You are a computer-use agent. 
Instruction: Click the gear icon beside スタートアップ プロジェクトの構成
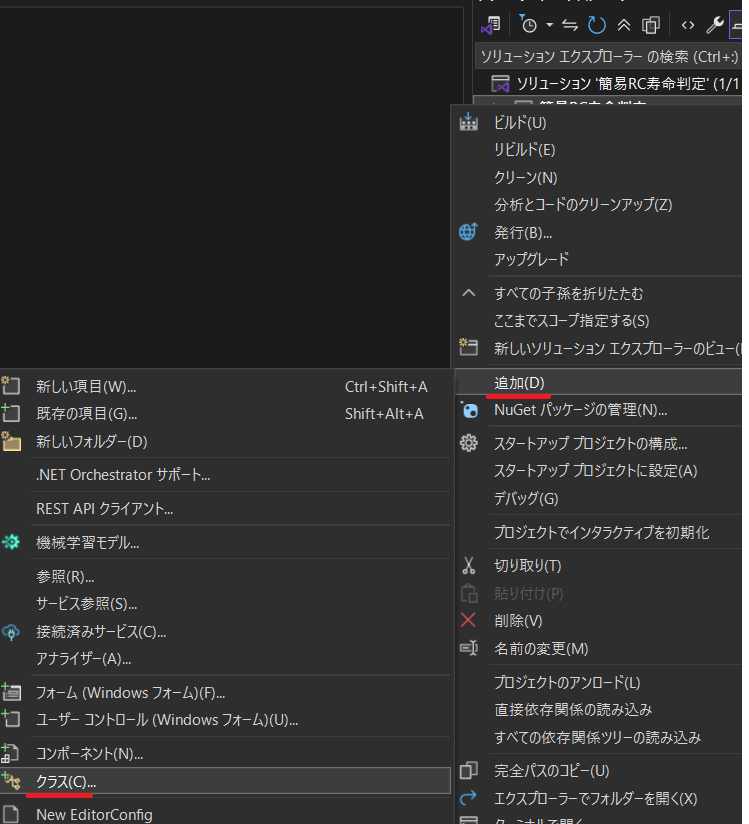[x=468, y=443]
